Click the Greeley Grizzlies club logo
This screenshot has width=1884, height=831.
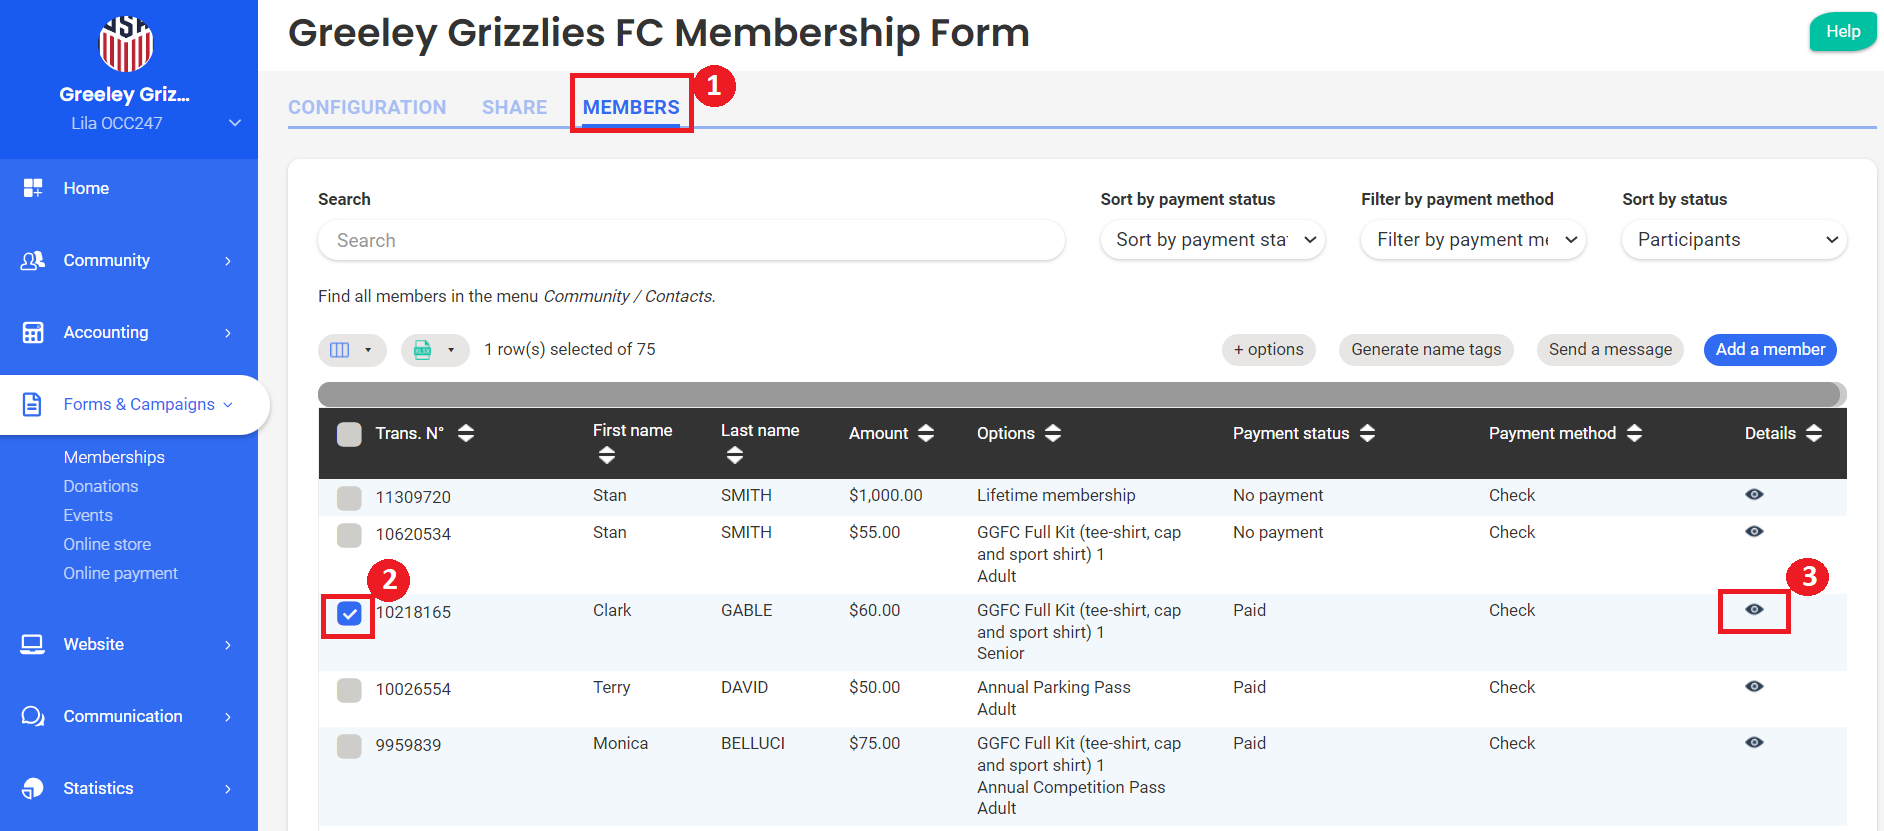click(126, 44)
